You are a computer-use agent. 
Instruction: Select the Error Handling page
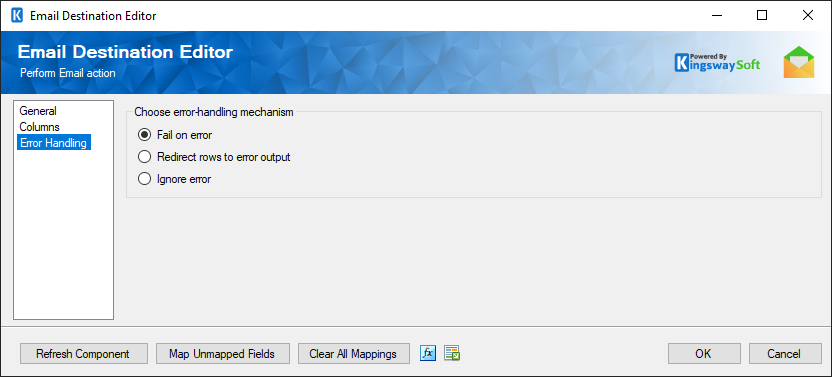(x=54, y=143)
